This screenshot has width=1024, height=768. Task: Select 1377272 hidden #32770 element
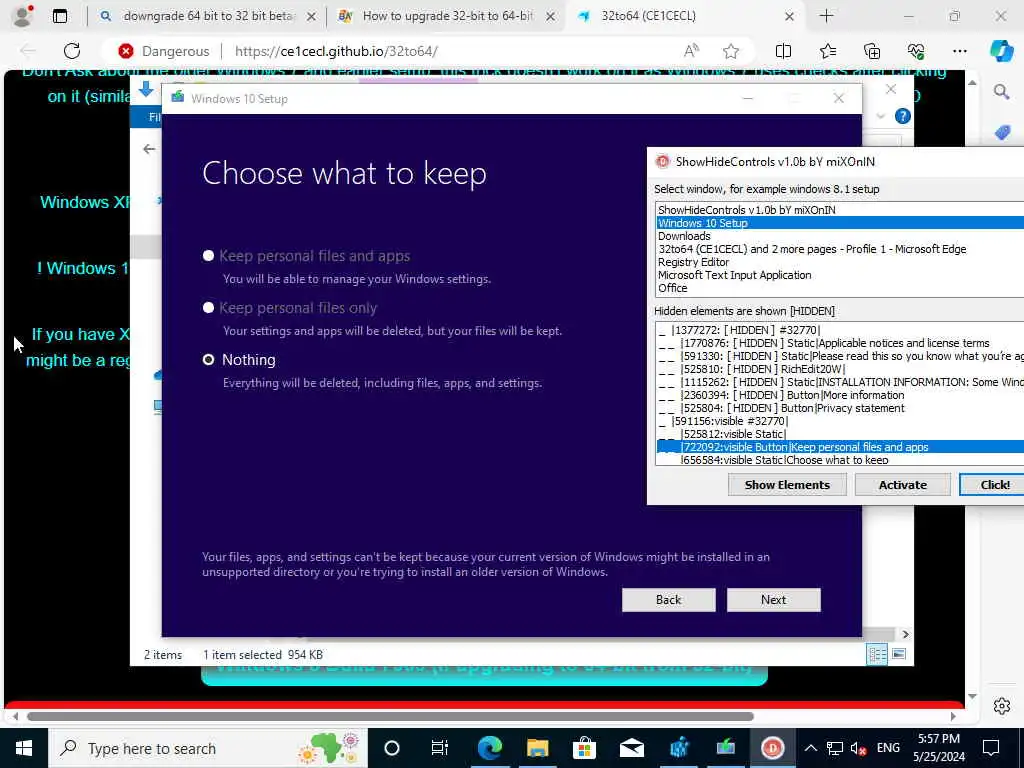click(840, 330)
